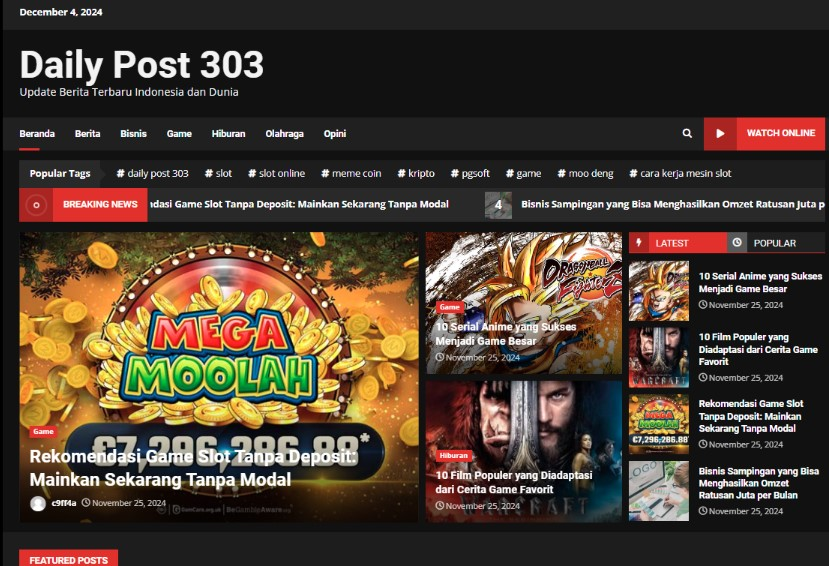
Task: Click ticker thumbnail numbered 4
Action: tap(498, 205)
